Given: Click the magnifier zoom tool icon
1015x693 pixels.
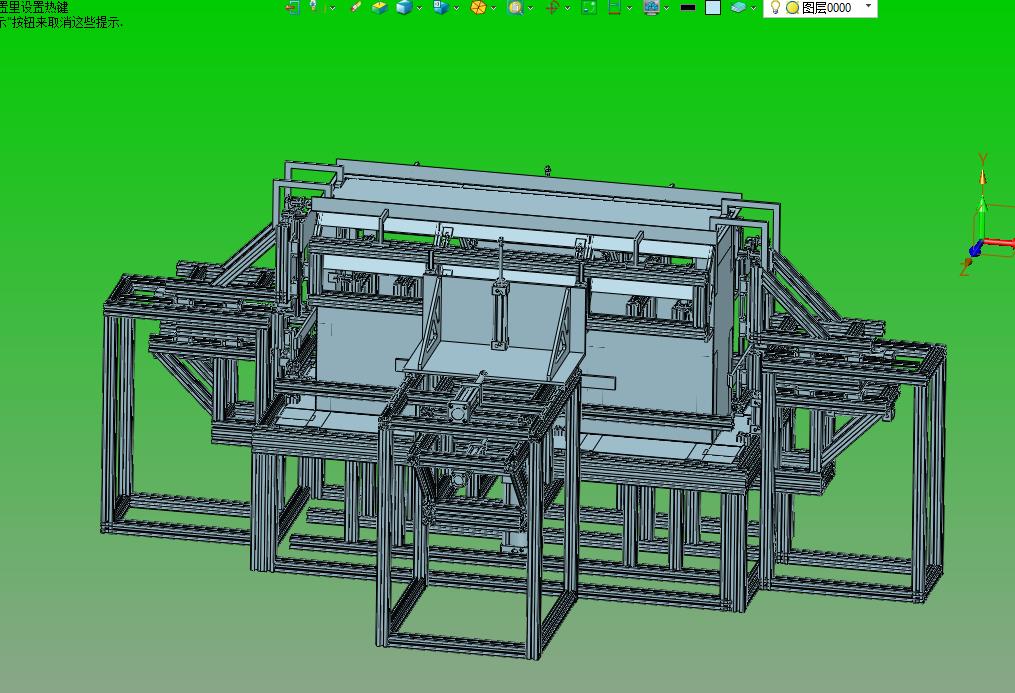Looking at the screenshot, I should 515,8.
